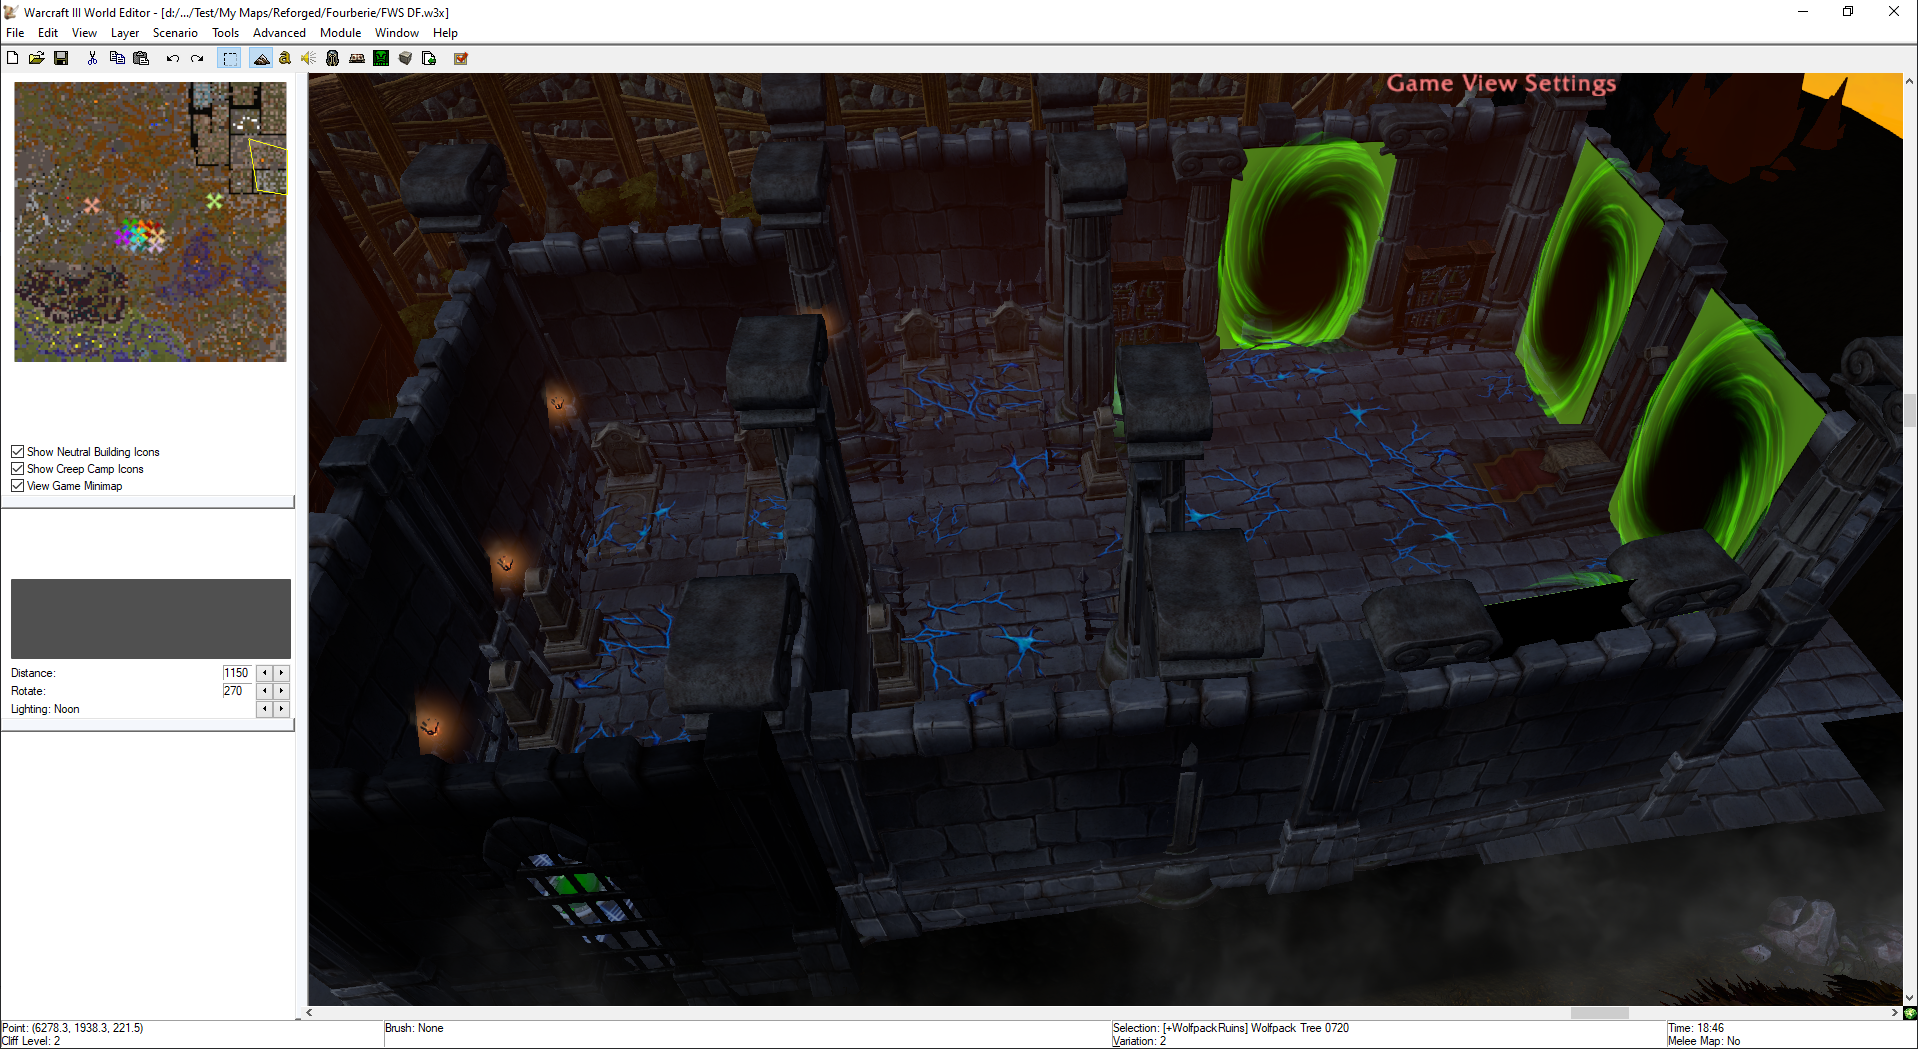Cut selection with scissors icon
The image size is (1918, 1049).
[x=92, y=58]
